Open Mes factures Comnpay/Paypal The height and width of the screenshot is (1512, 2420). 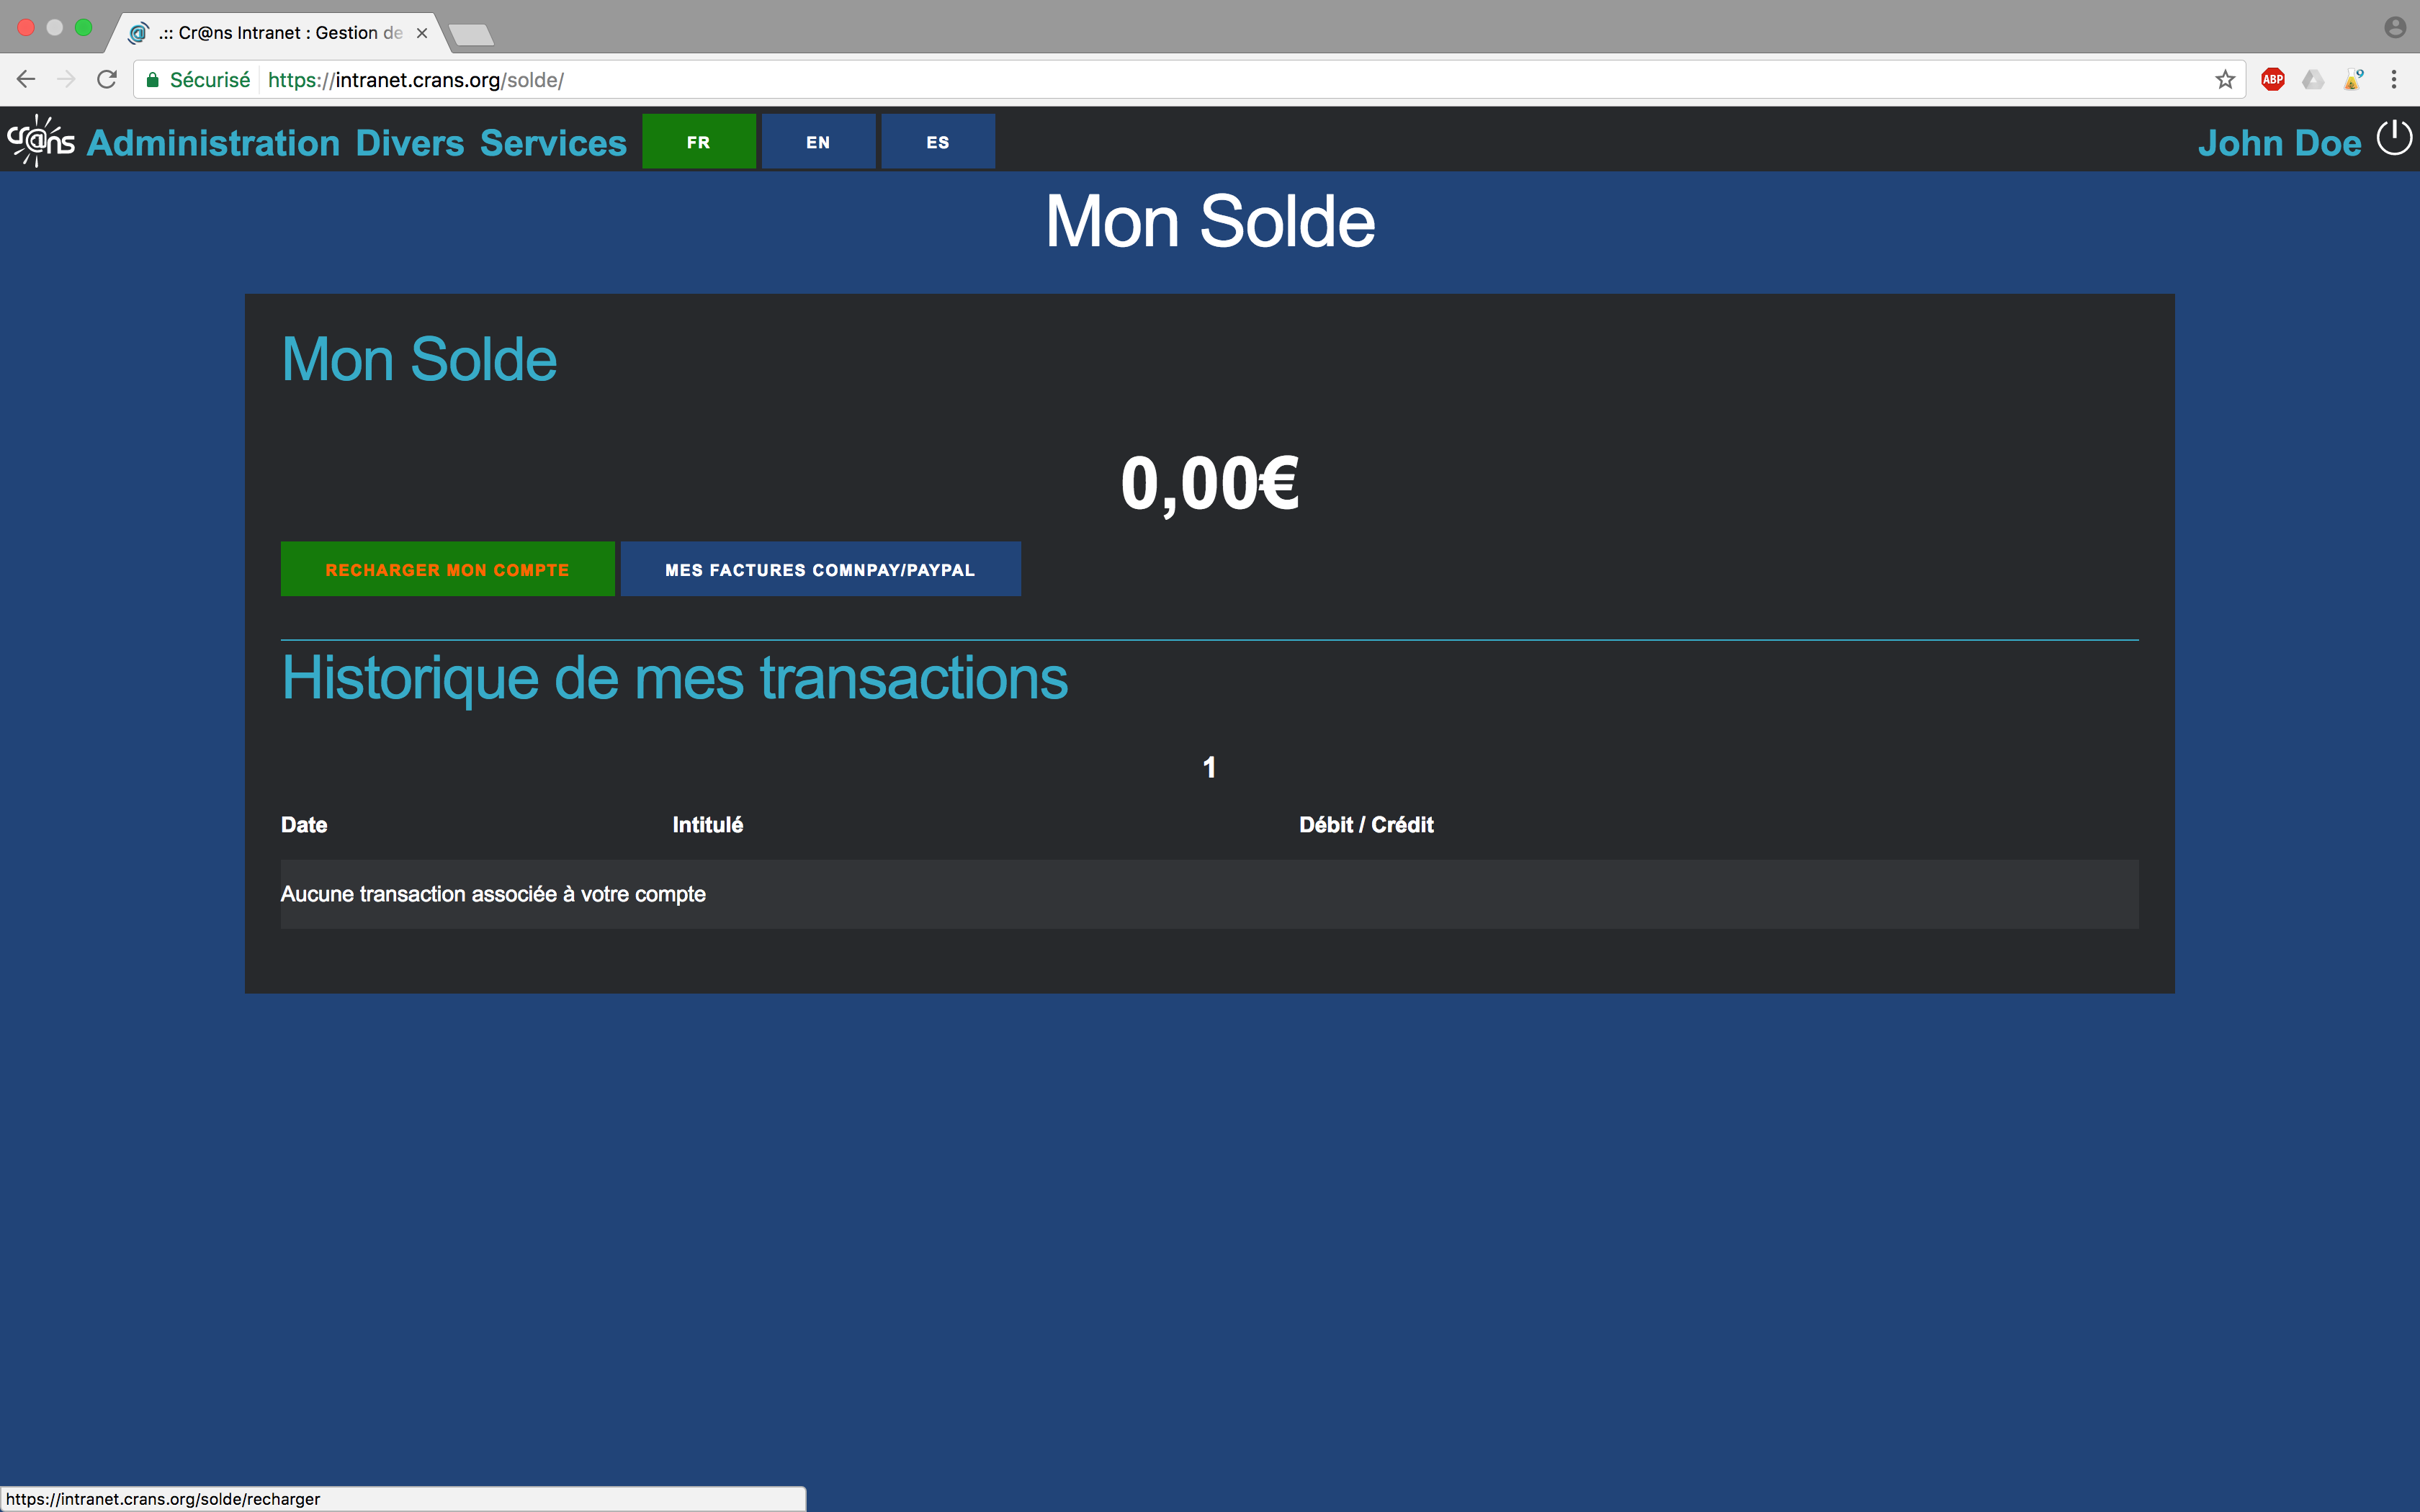point(820,569)
